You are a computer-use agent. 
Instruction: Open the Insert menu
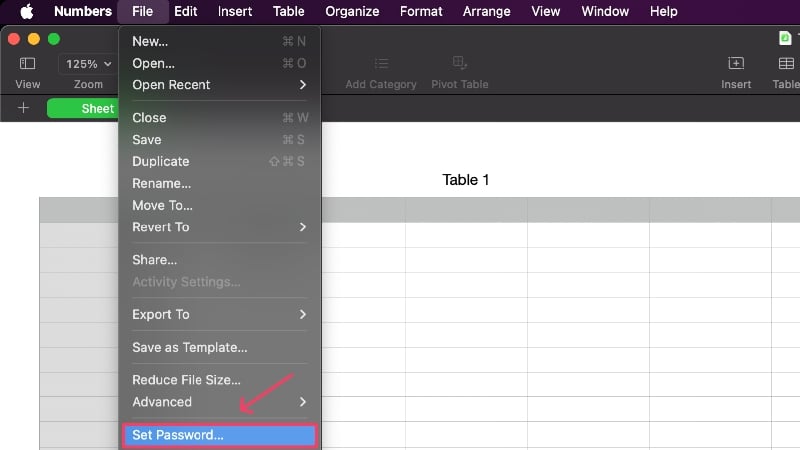pyautogui.click(x=235, y=11)
